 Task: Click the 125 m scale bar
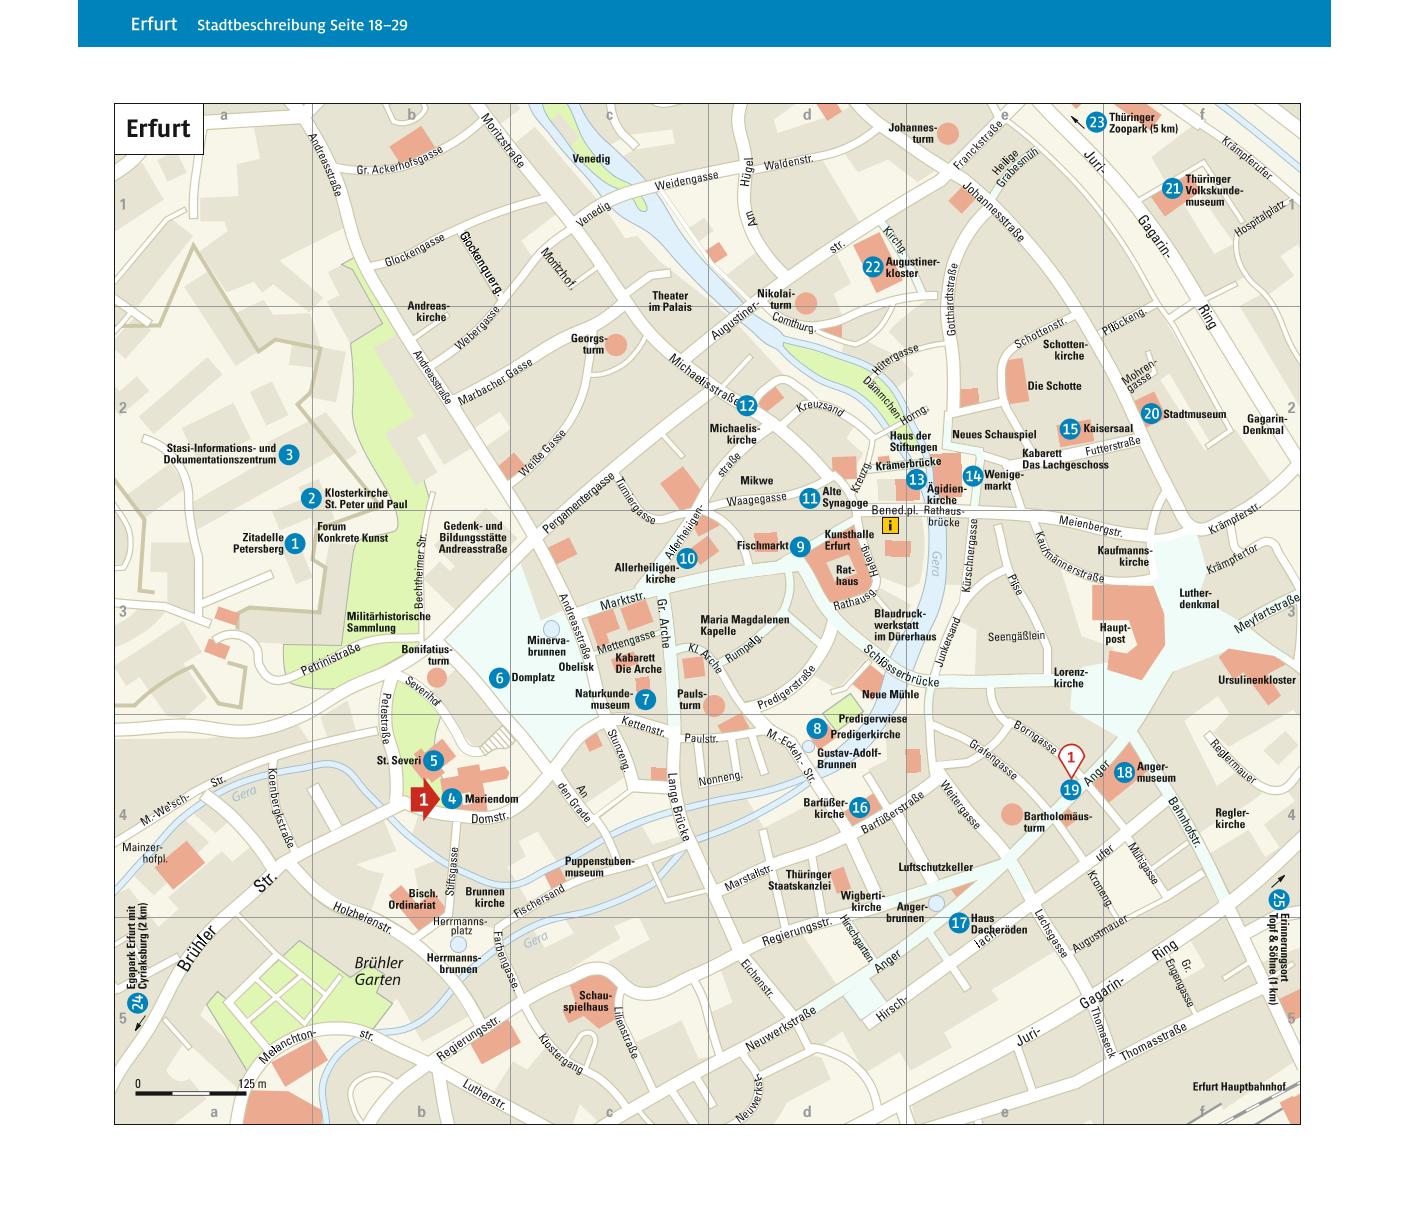click(x=191, y=1093)
